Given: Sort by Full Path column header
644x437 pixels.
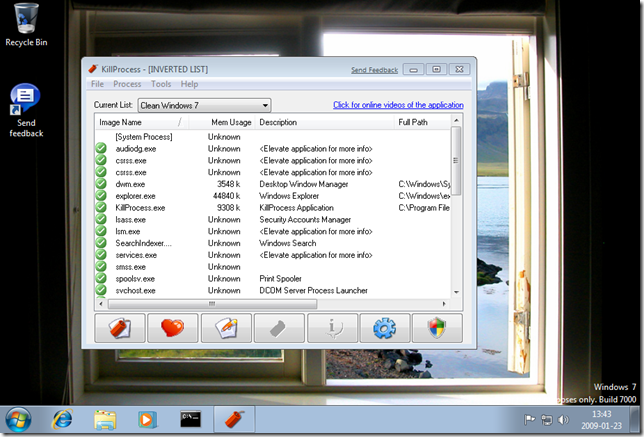Looking at the screenshot, I should tap(423, 122).
